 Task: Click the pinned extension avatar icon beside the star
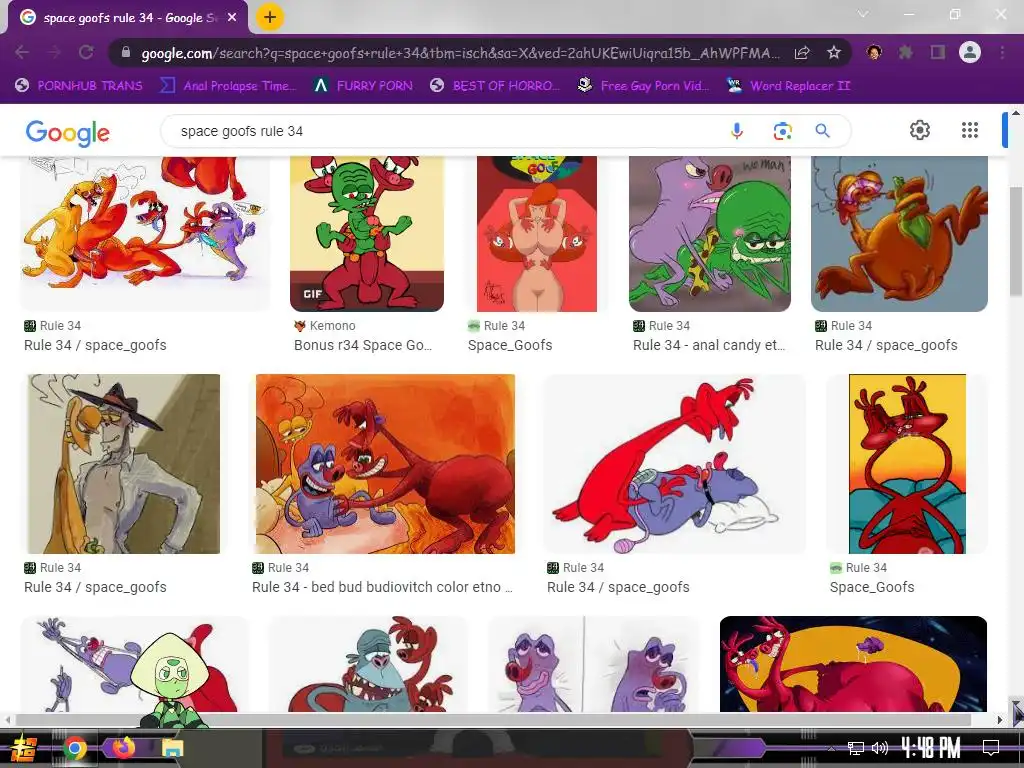(874, 52)
